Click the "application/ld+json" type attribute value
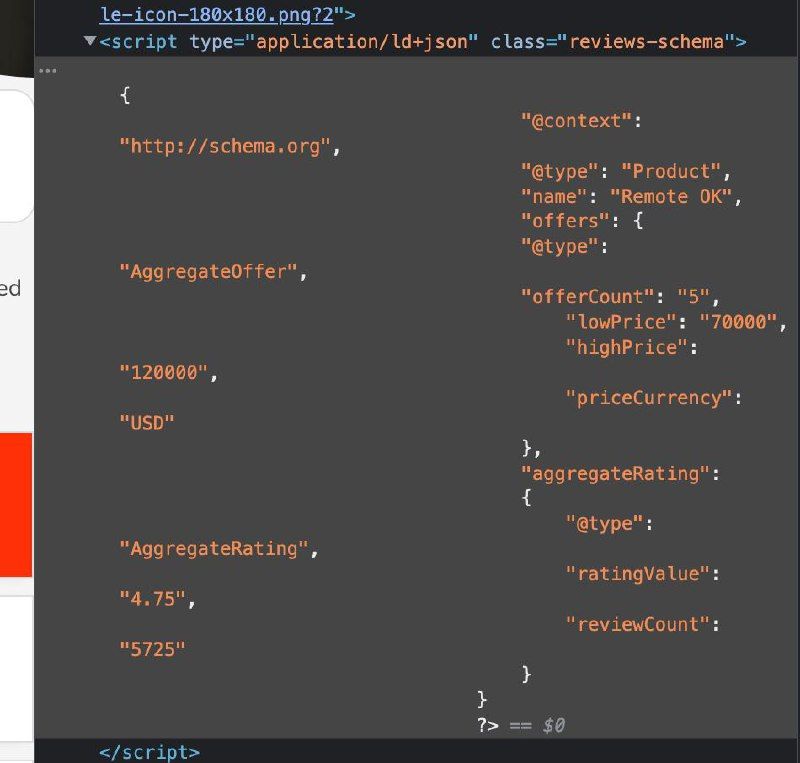 click(362, 41)
